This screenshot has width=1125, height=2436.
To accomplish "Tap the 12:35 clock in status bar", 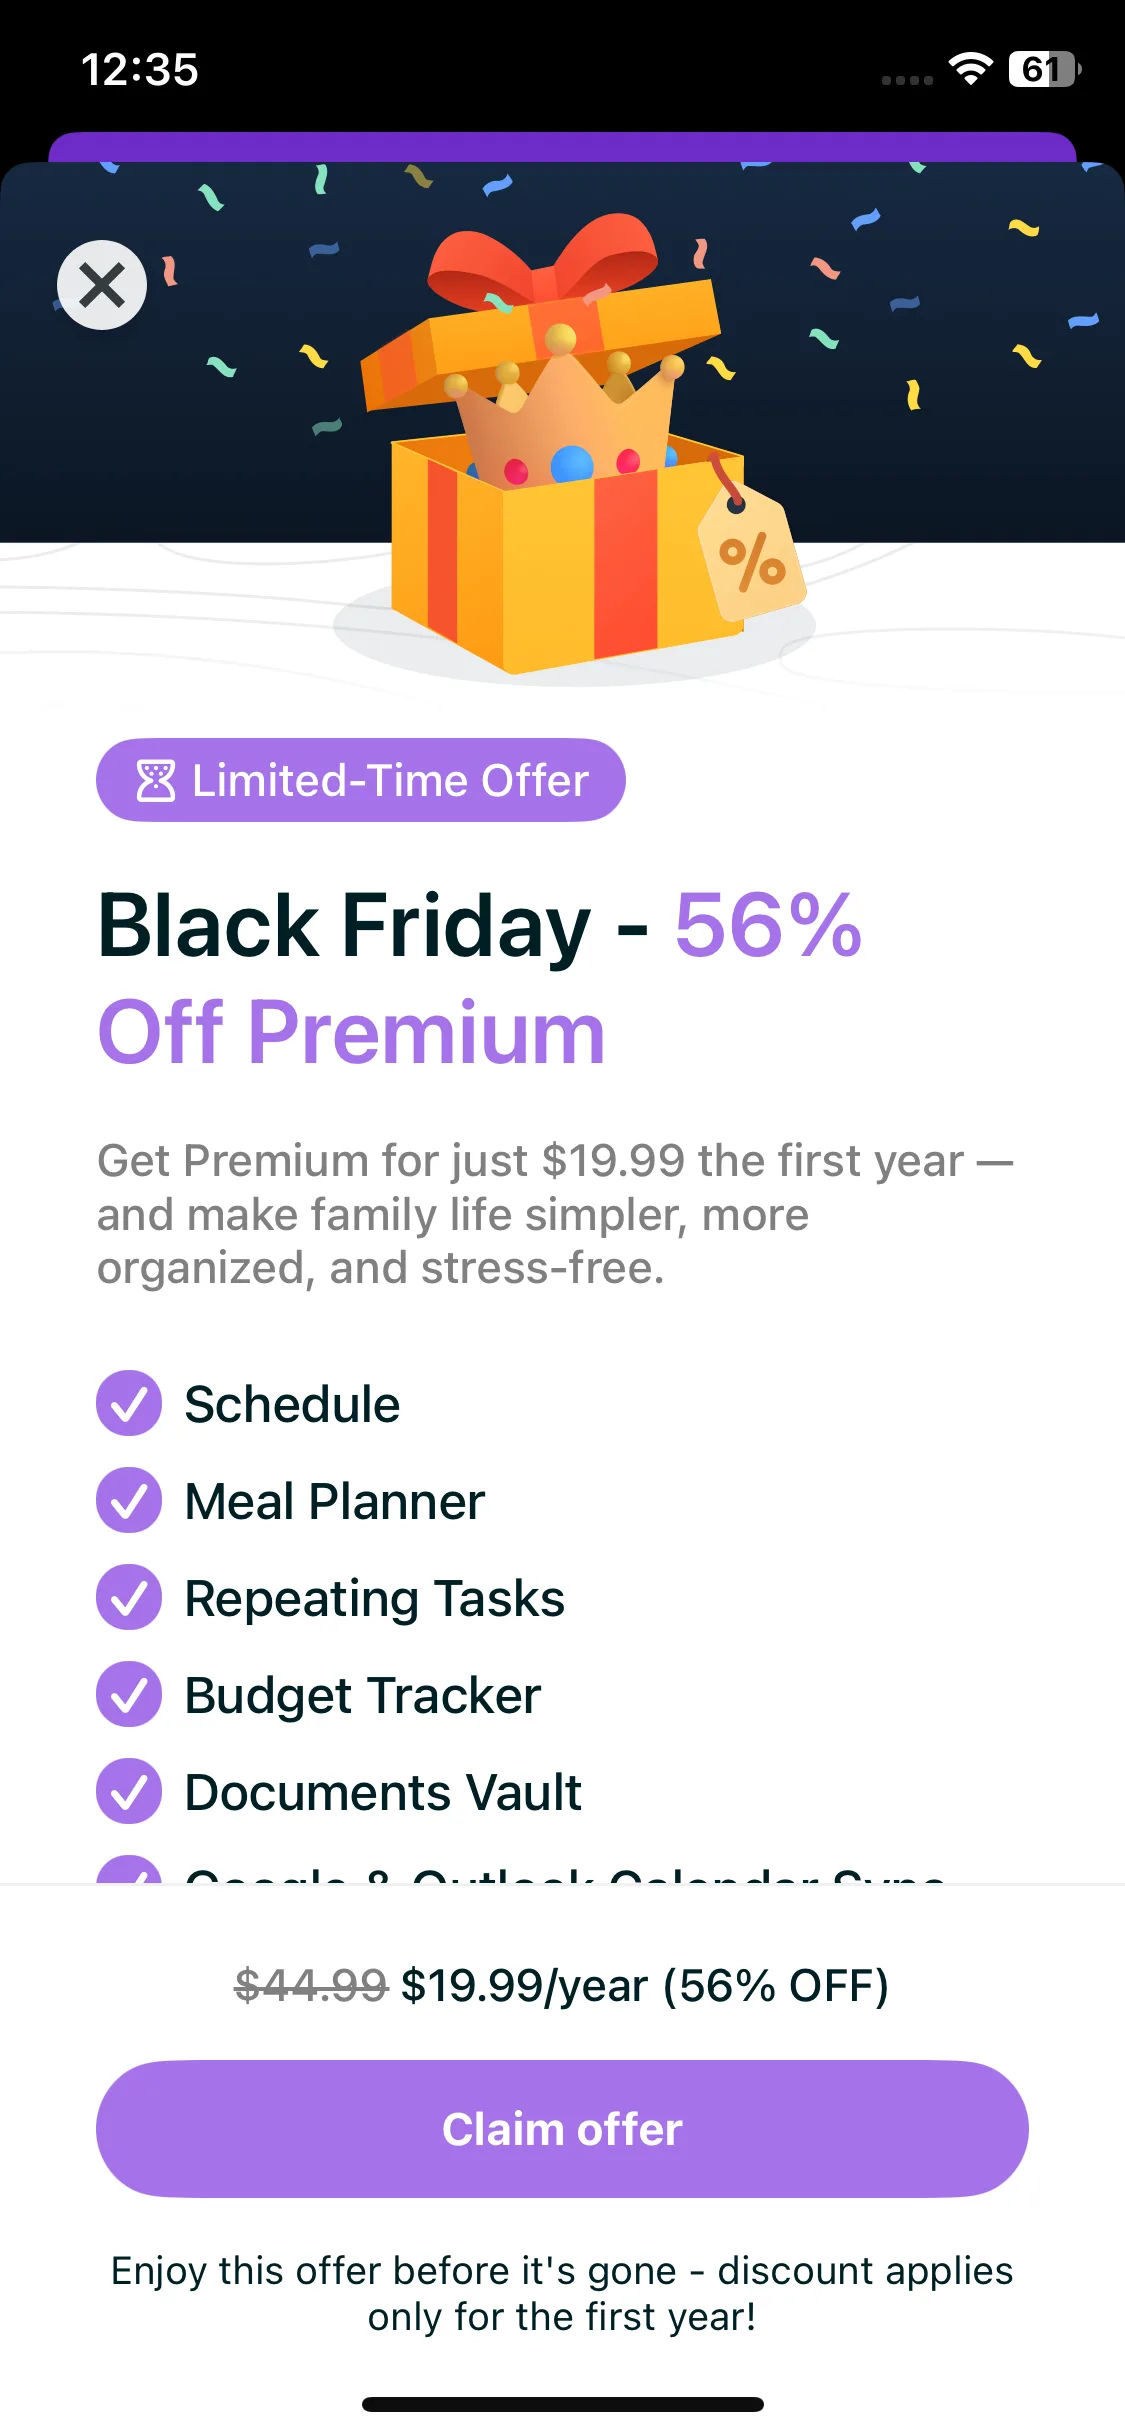I will click(x=140, y=70).
